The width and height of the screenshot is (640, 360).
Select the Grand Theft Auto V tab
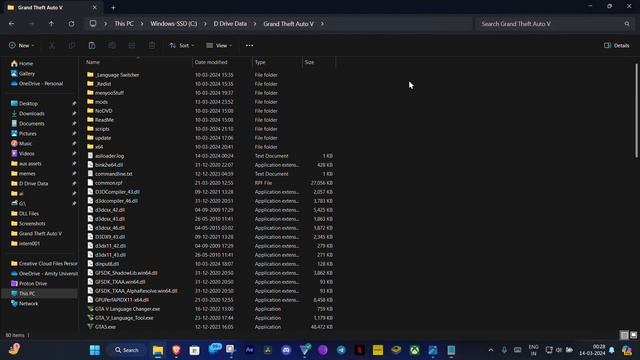(52, 7)
